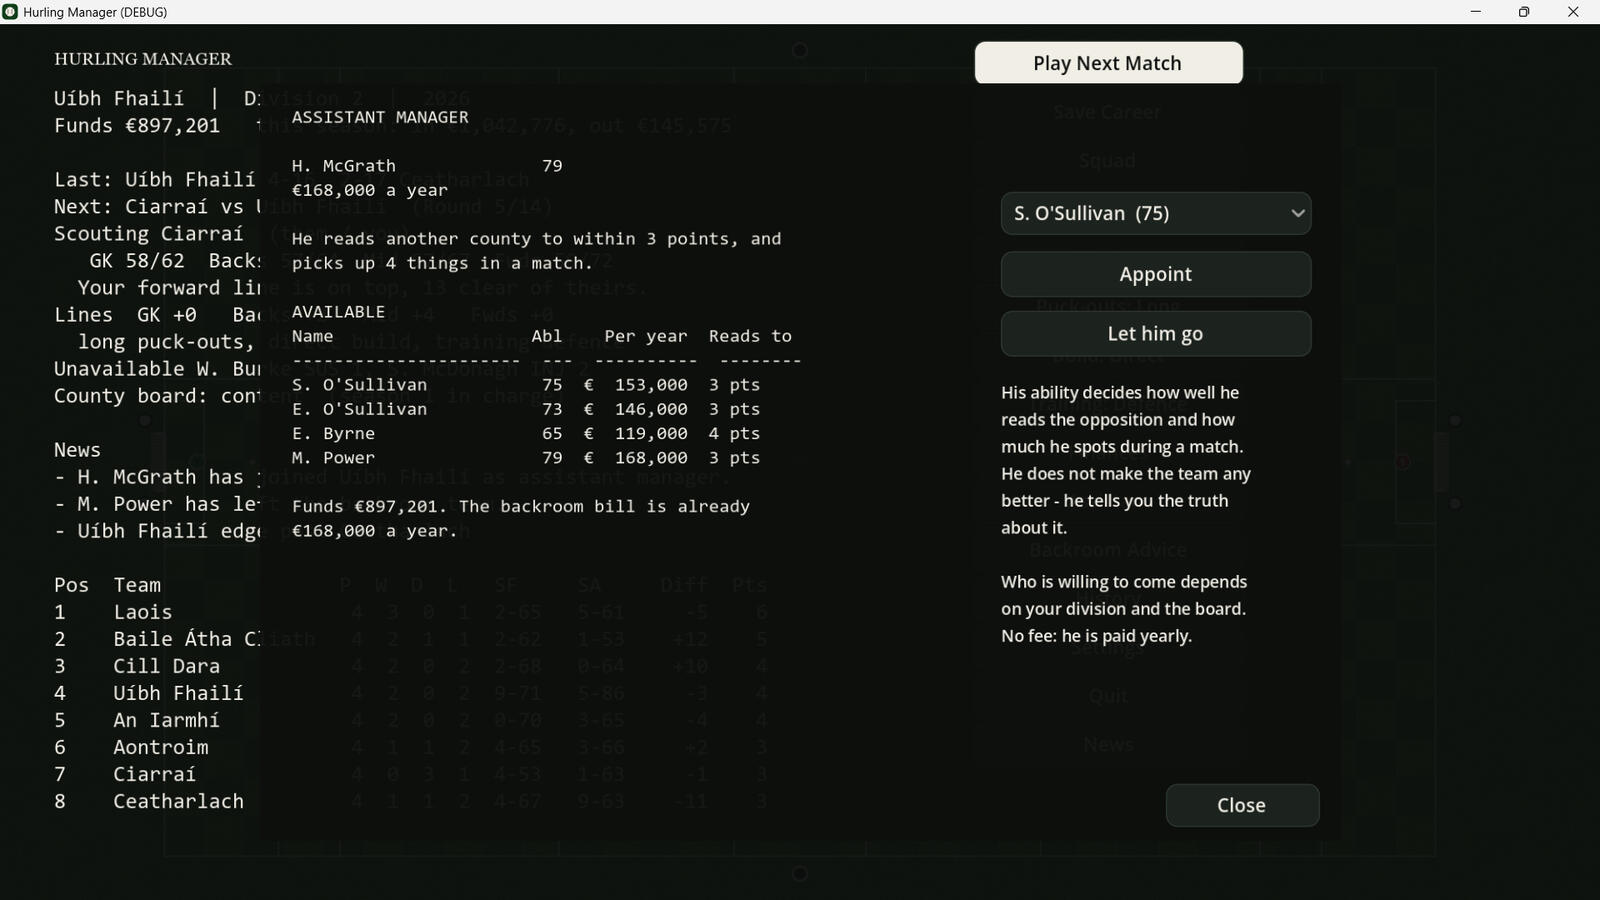Click the Abl column header

tap(547, 336)
